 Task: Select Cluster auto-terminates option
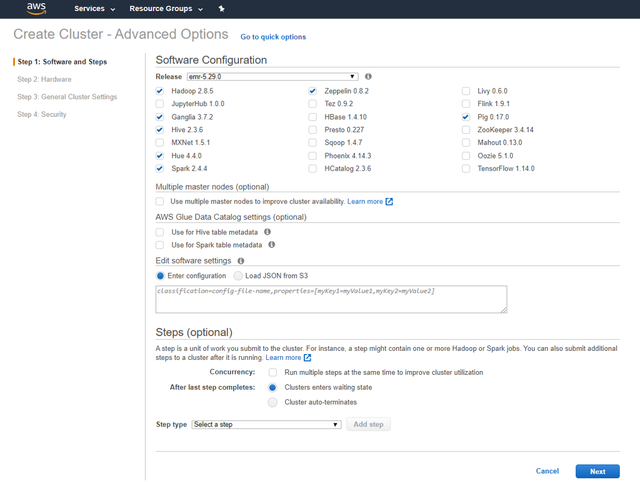tap(272, 402)
